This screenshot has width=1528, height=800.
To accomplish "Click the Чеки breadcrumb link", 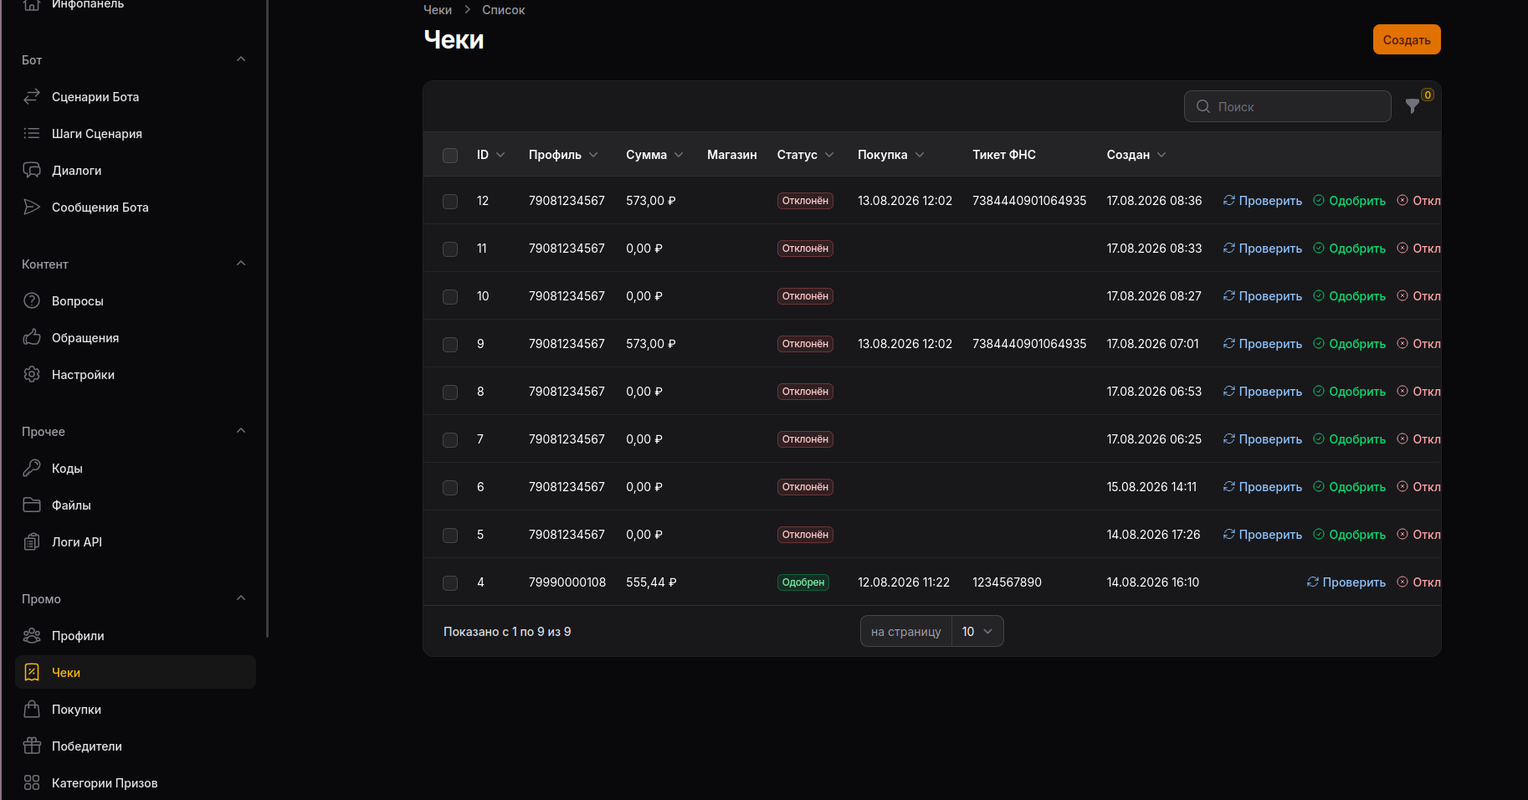I will [x=438, y=10].
